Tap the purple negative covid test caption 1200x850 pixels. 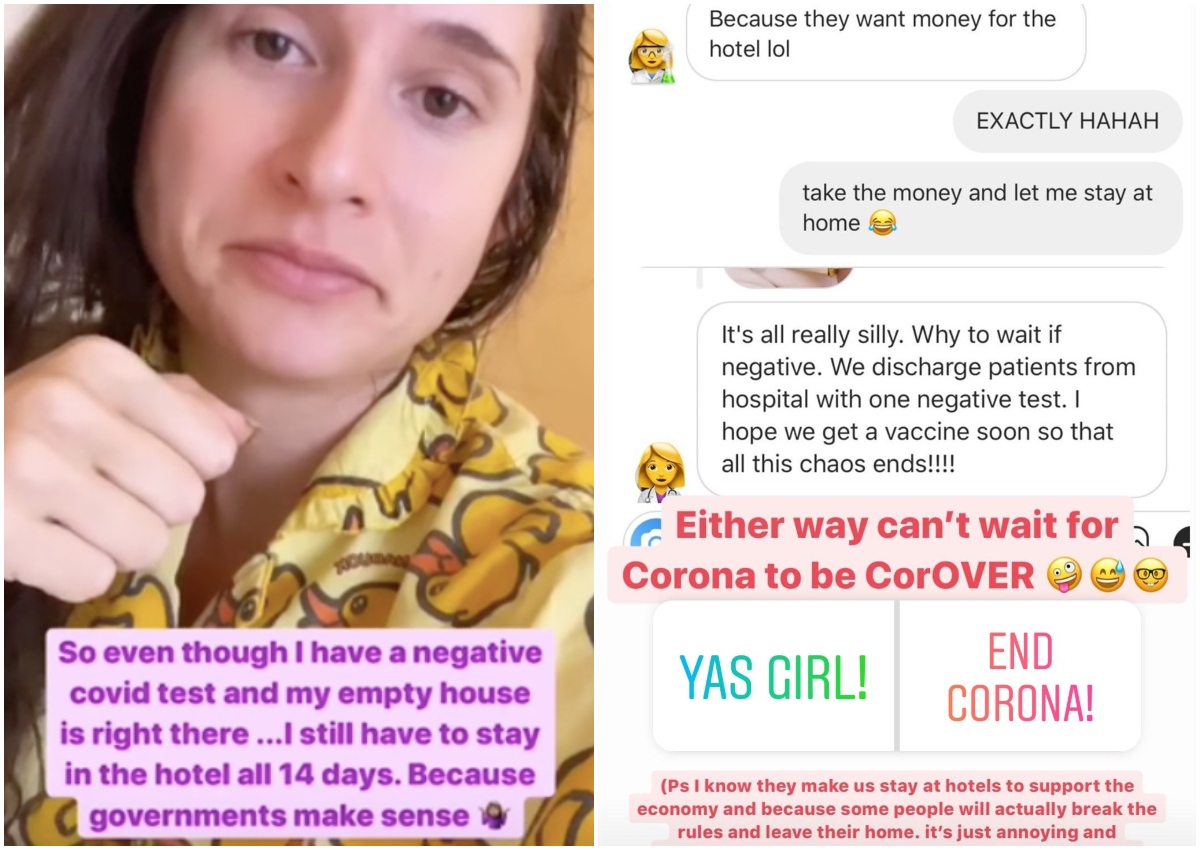[300, 734]
